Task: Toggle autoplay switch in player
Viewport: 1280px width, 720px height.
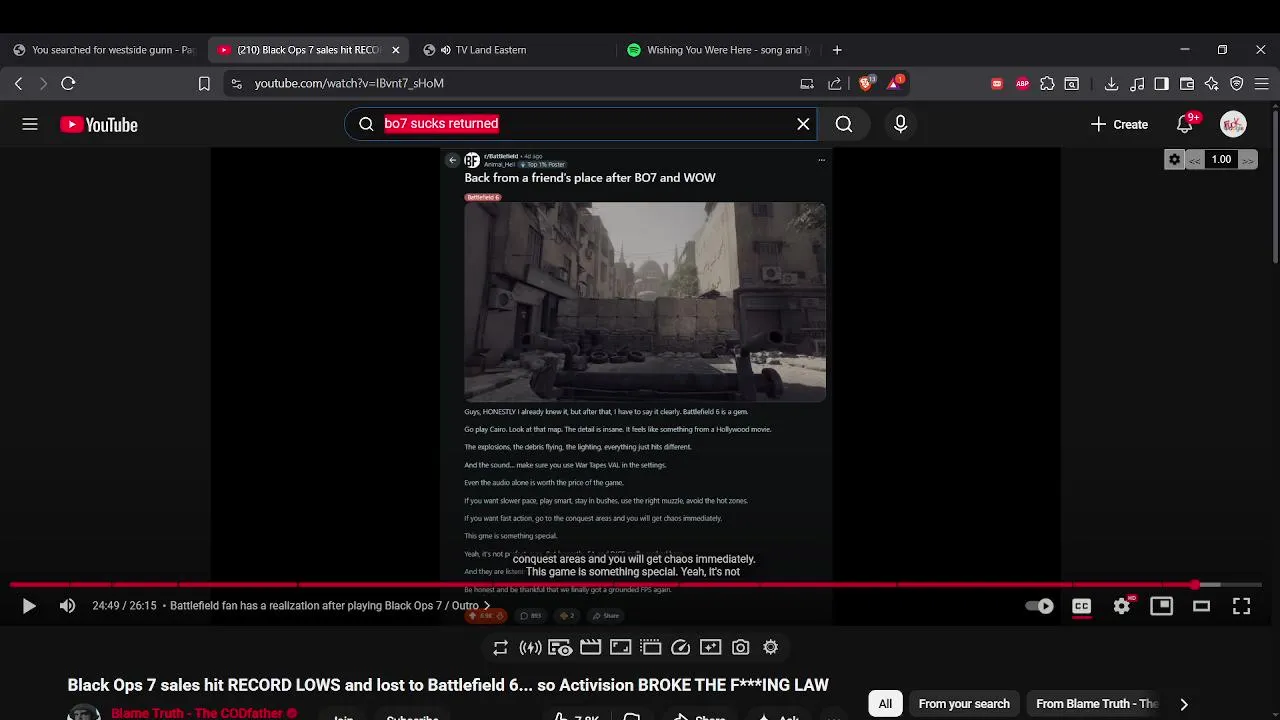Action: point(1040,606)
